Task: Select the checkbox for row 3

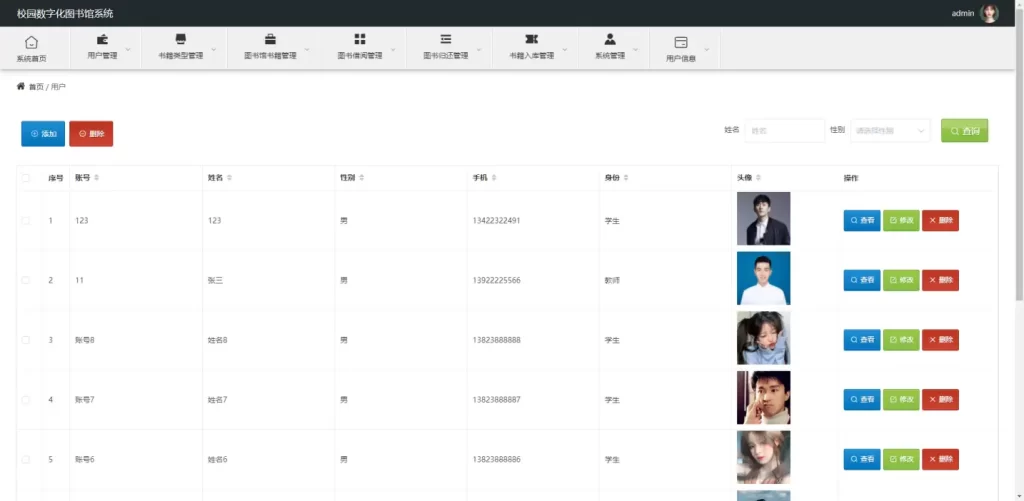Action: [x=26, y=340]
